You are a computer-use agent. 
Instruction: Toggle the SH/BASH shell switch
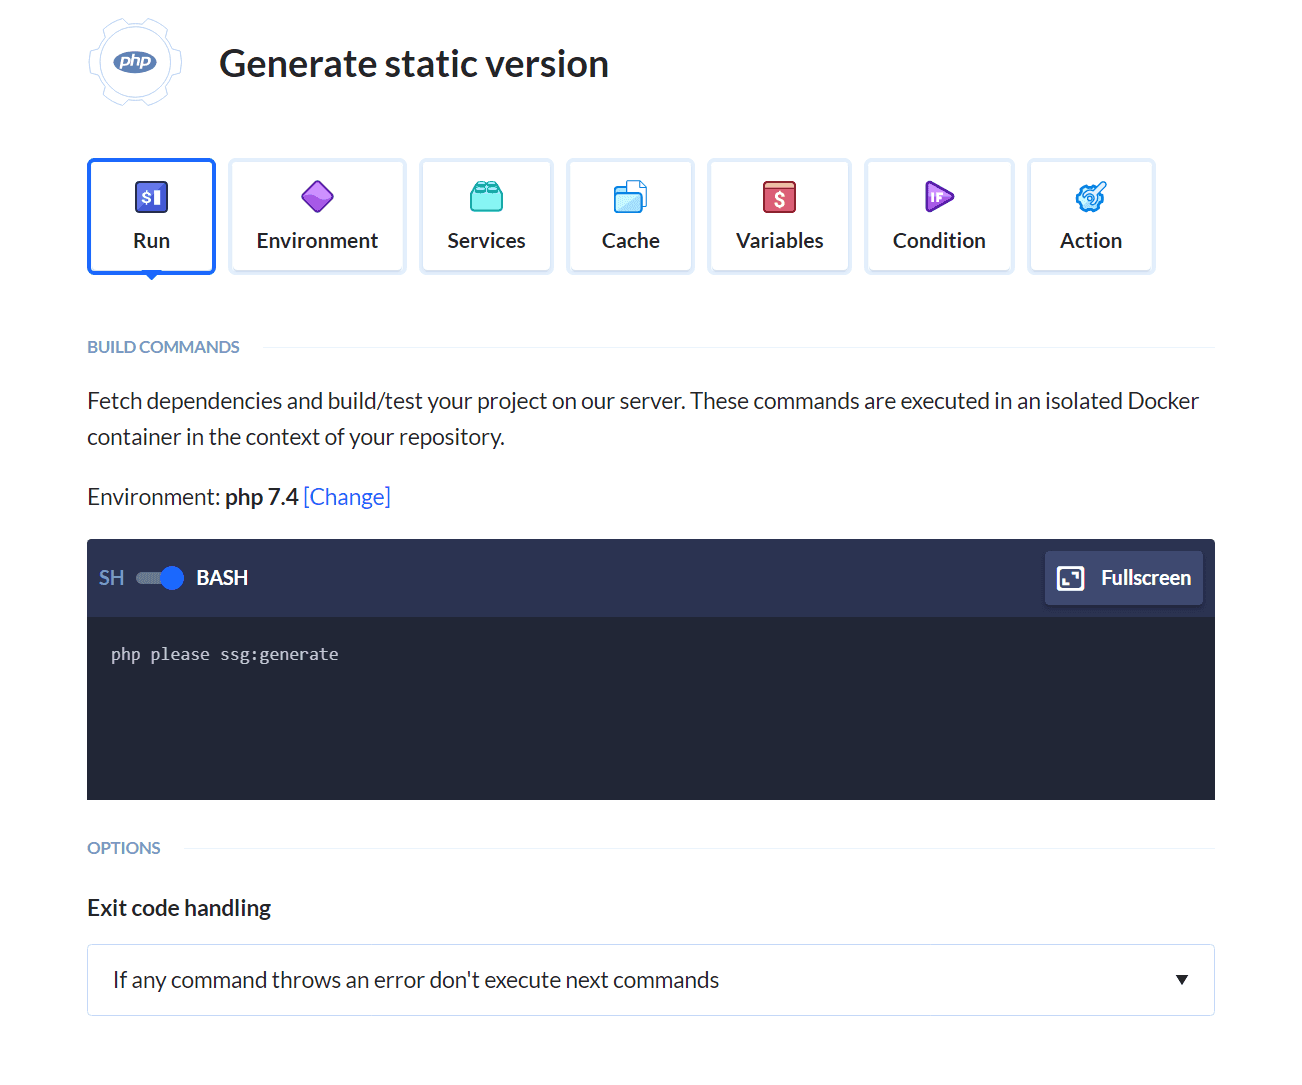pyautogui.click(x=160, y=578)
